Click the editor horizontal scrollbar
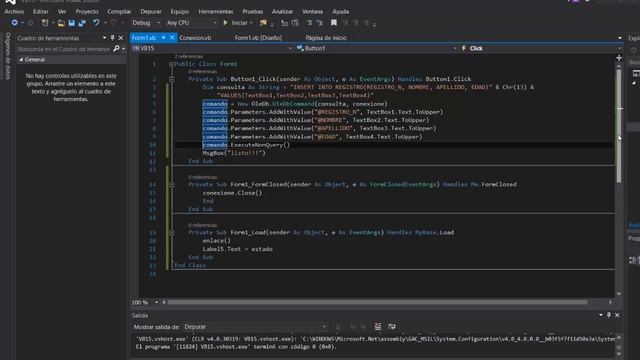 coord(378,302)
